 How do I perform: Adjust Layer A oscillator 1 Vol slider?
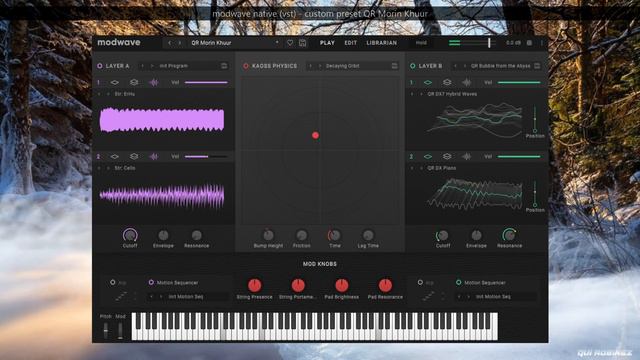click(x=206, y=82)
